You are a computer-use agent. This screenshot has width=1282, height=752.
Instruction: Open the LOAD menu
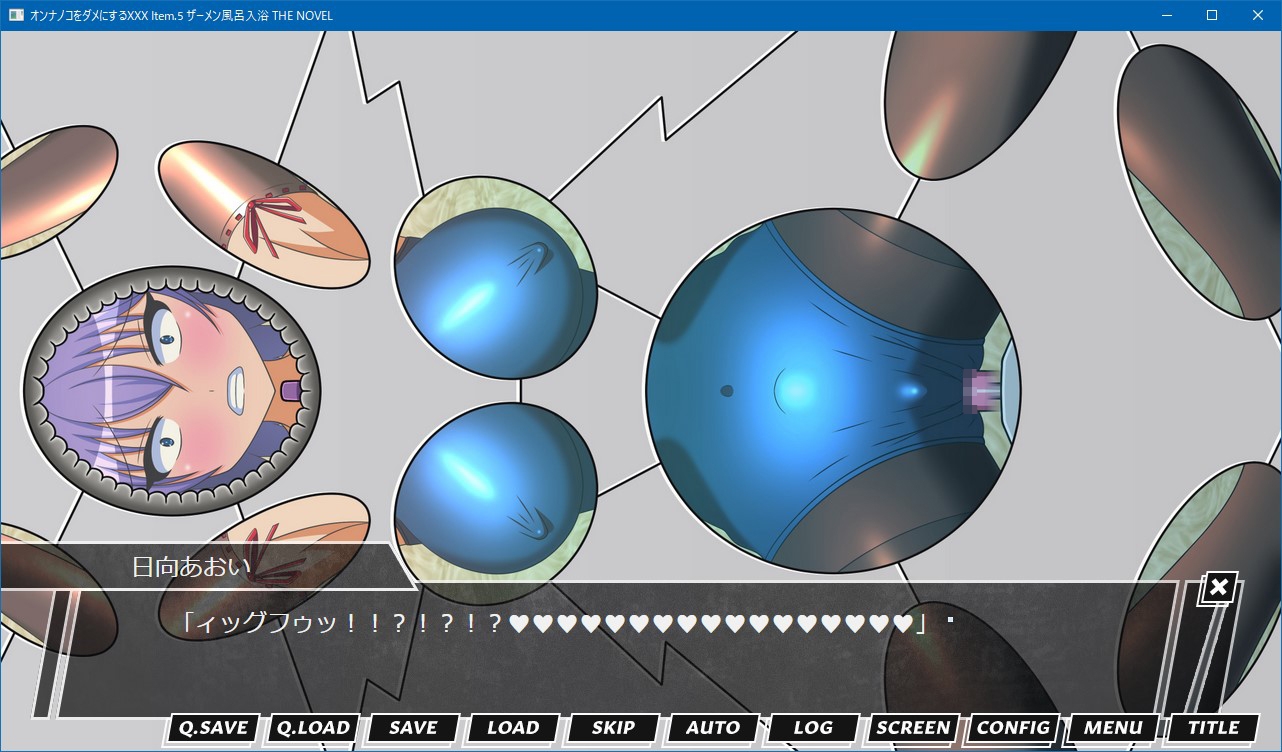(513, 728)
